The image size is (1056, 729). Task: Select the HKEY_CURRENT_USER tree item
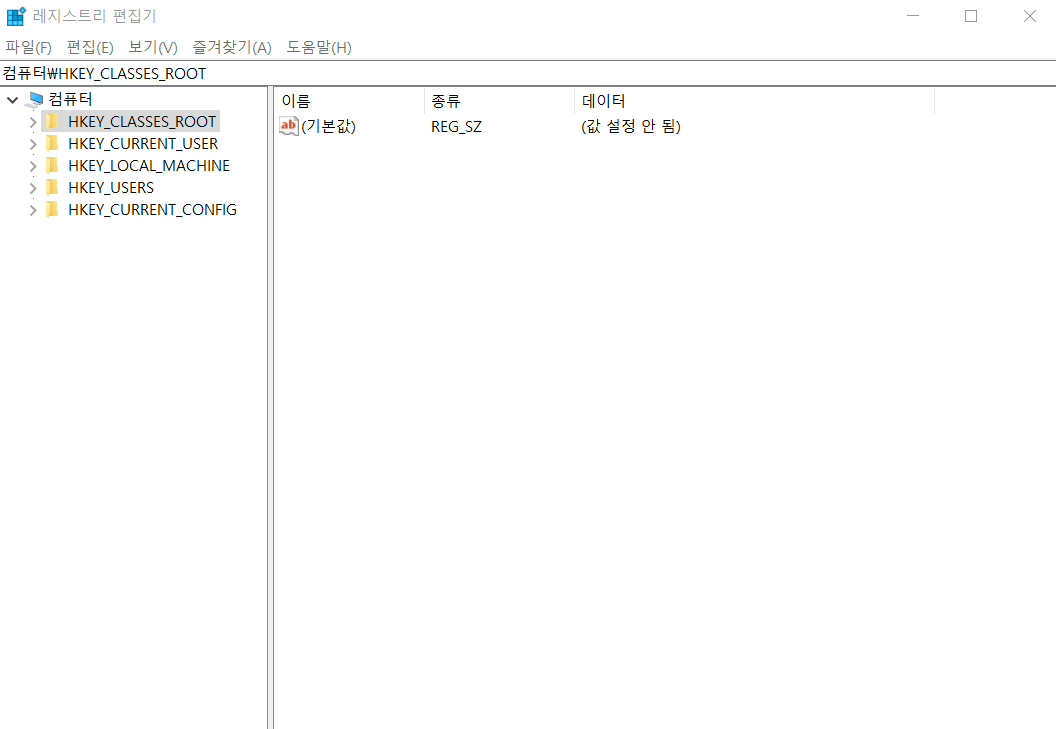[x=143, y=144]
